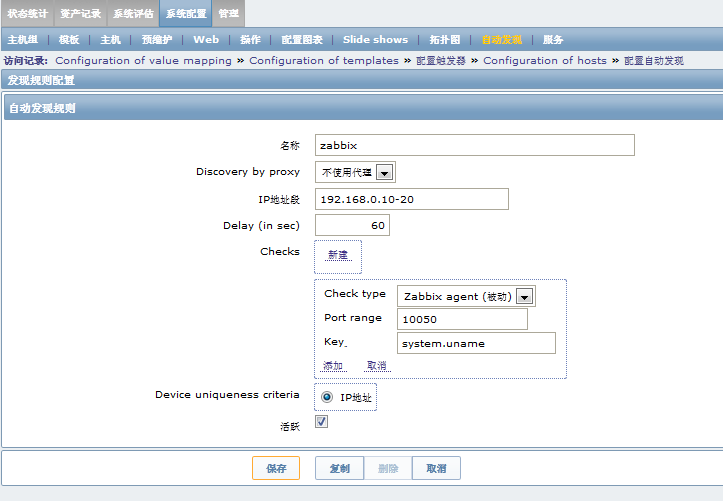
Task: Click the Port range field
Action: coord(462,319)
